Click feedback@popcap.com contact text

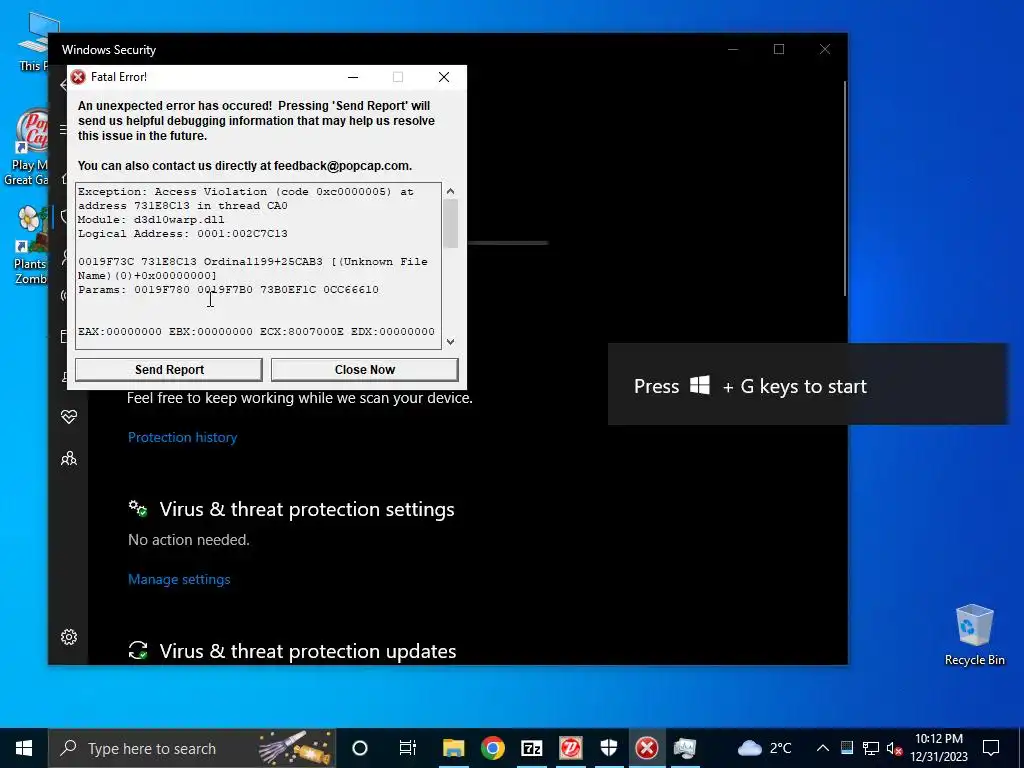click(x=342, y=166)
